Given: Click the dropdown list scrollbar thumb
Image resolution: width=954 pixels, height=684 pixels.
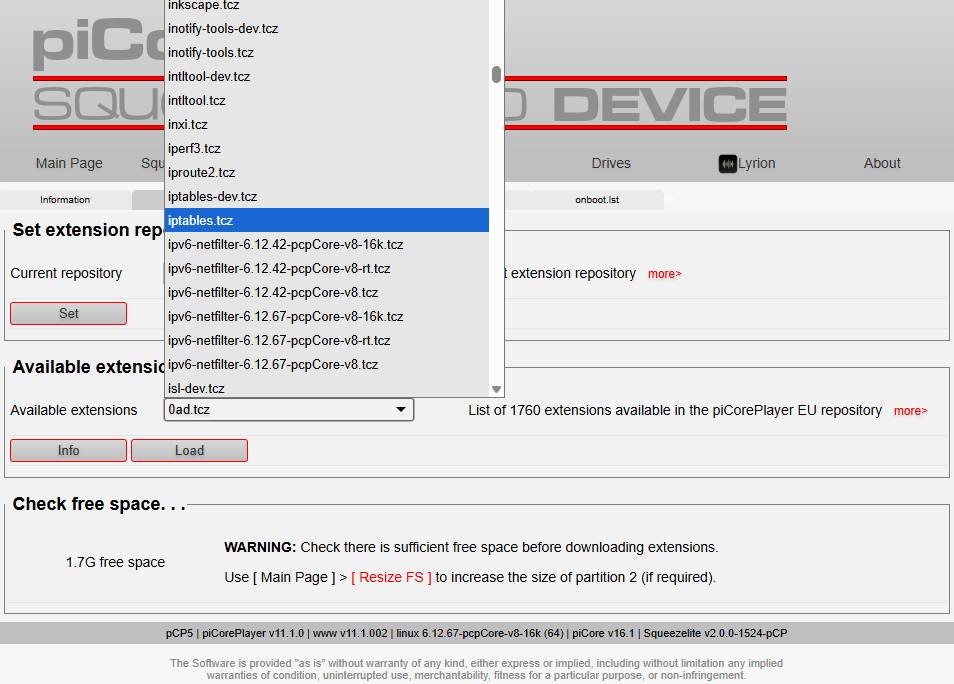Looking at the screenshot, I should click(x=496, y=74).
